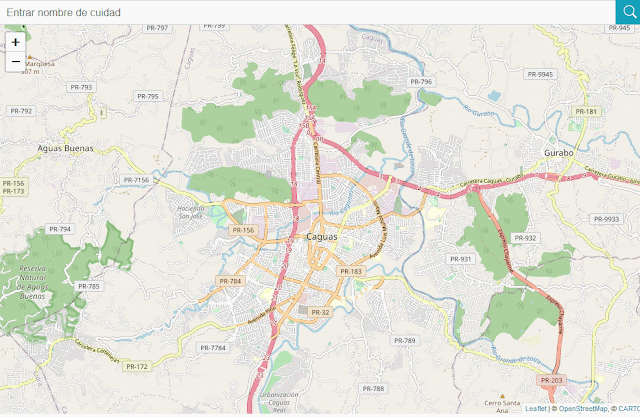Open the OpenStreetMap attribution link
640x417 pixels.
click(583, 408)
